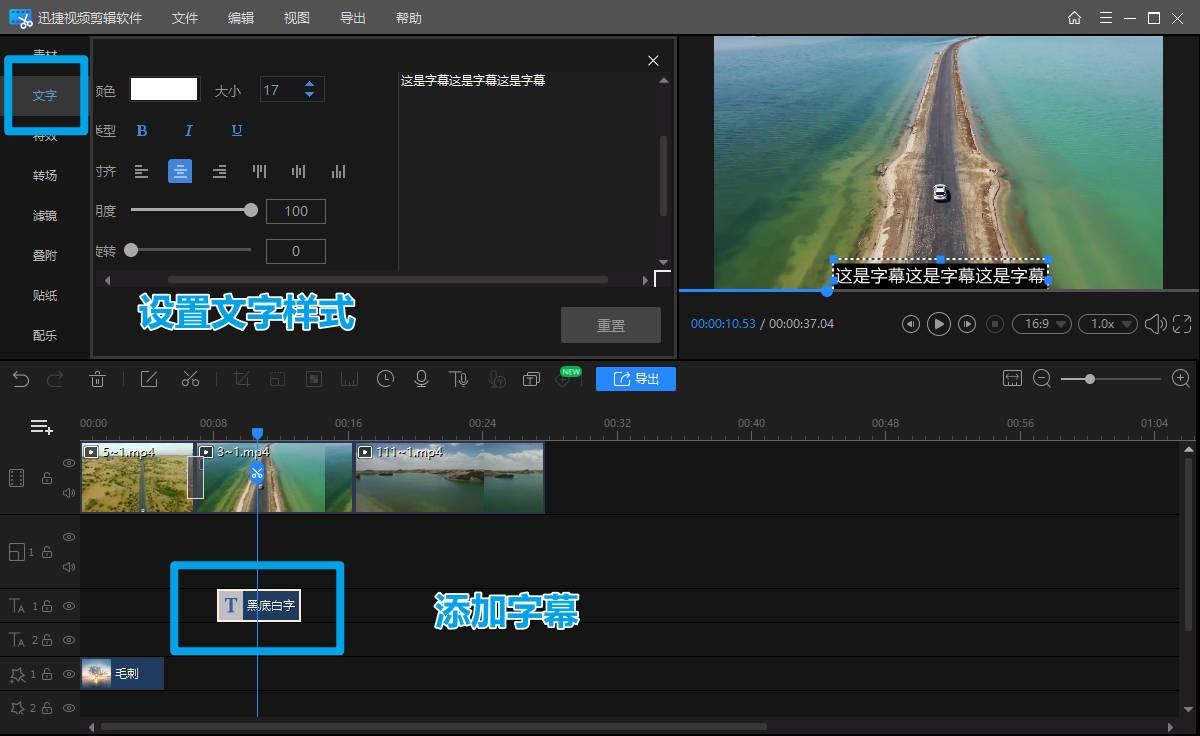The height and width of the screenshot is (736, 1200).
Task: Align text to the right
Action: pyautogui.click(x=219, y=172)
